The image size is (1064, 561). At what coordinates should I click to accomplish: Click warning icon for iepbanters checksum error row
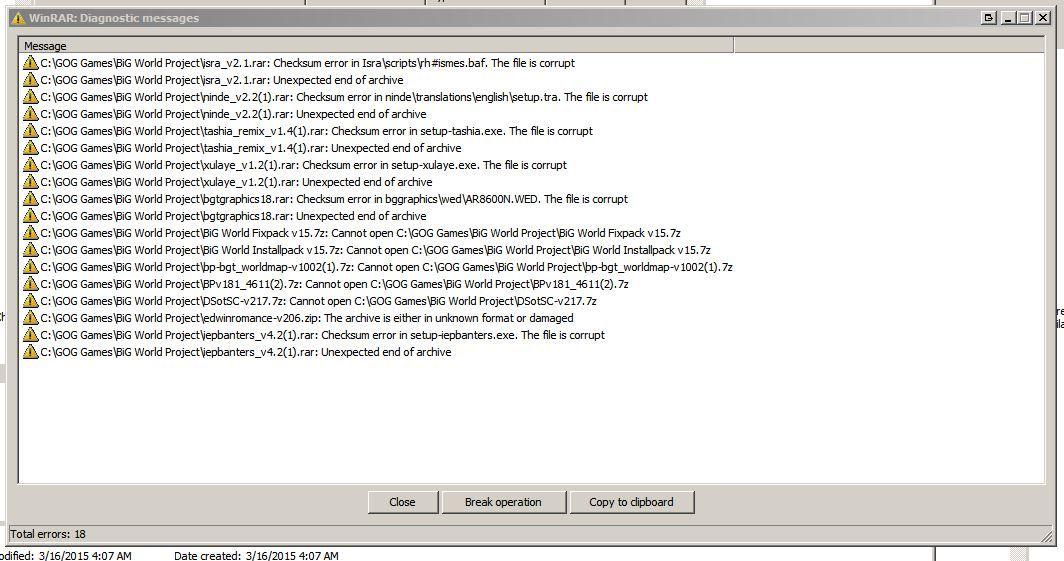coord(30,334)
